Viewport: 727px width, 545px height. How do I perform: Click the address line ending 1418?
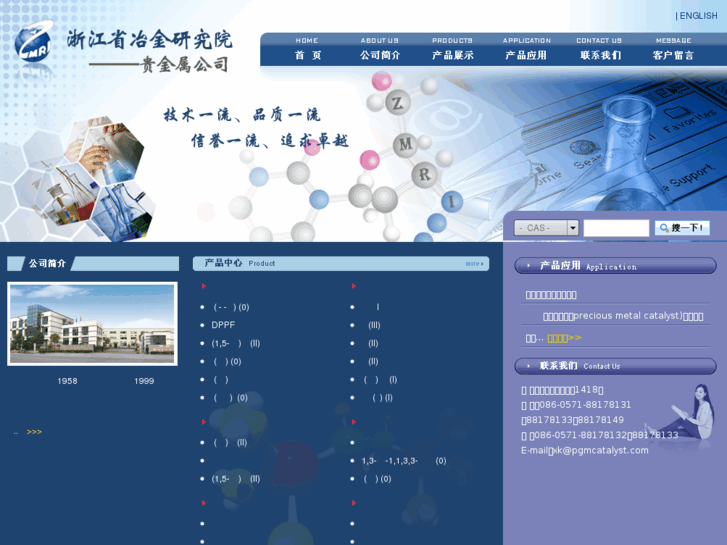click(562, 390)
